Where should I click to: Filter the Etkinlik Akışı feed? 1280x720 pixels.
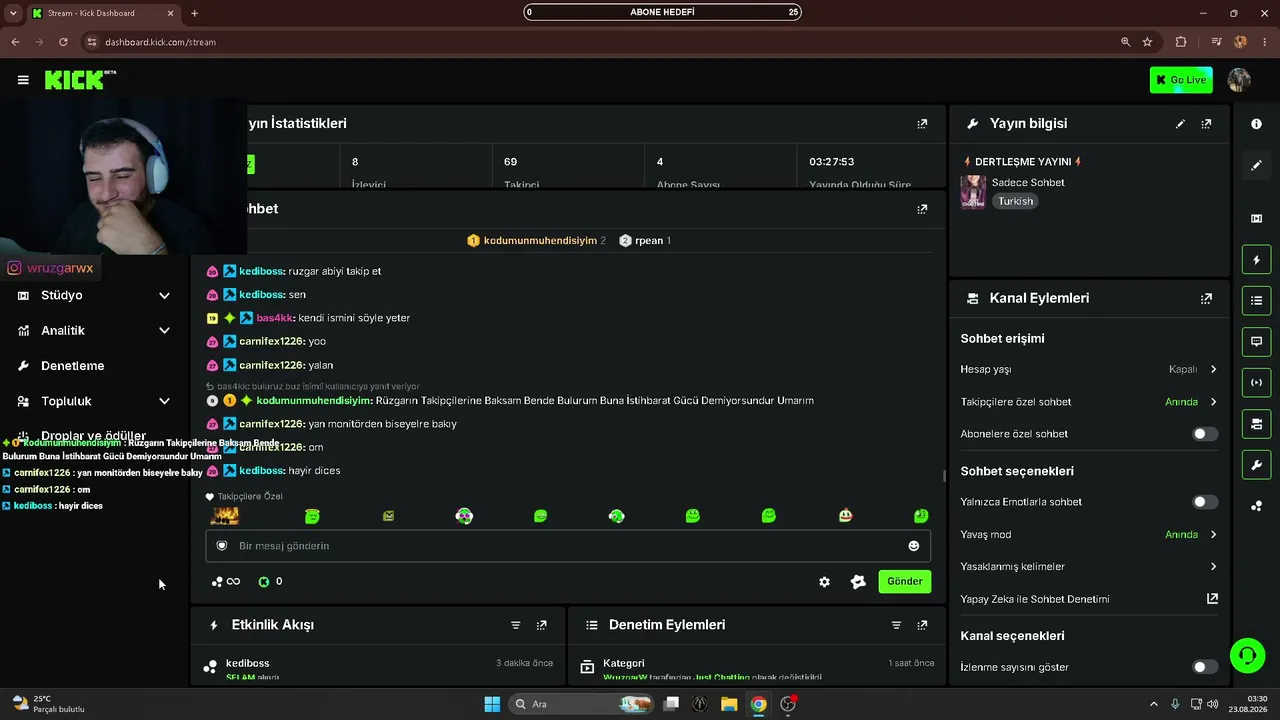pyautogui.click(x=516, y=625)
